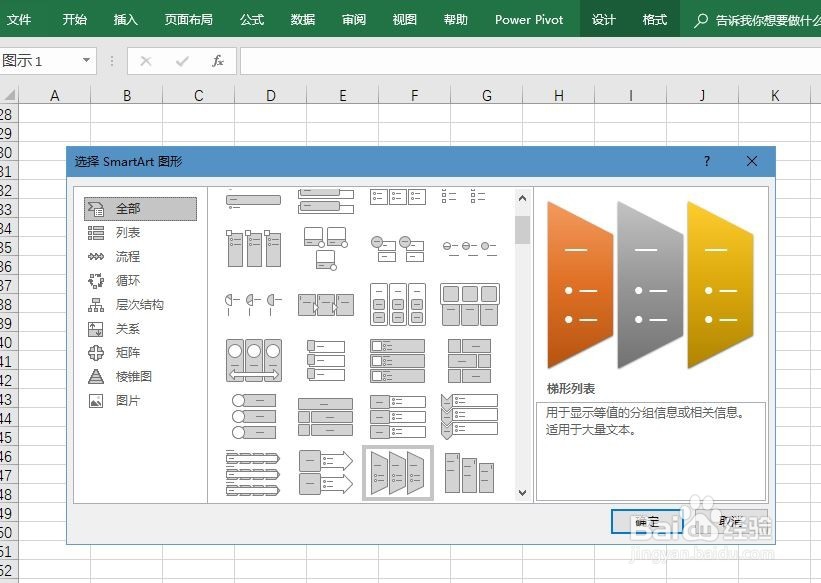Select the 全部 (All) category
Viewport: 821px width, 583px height.
tap(140, 208)
